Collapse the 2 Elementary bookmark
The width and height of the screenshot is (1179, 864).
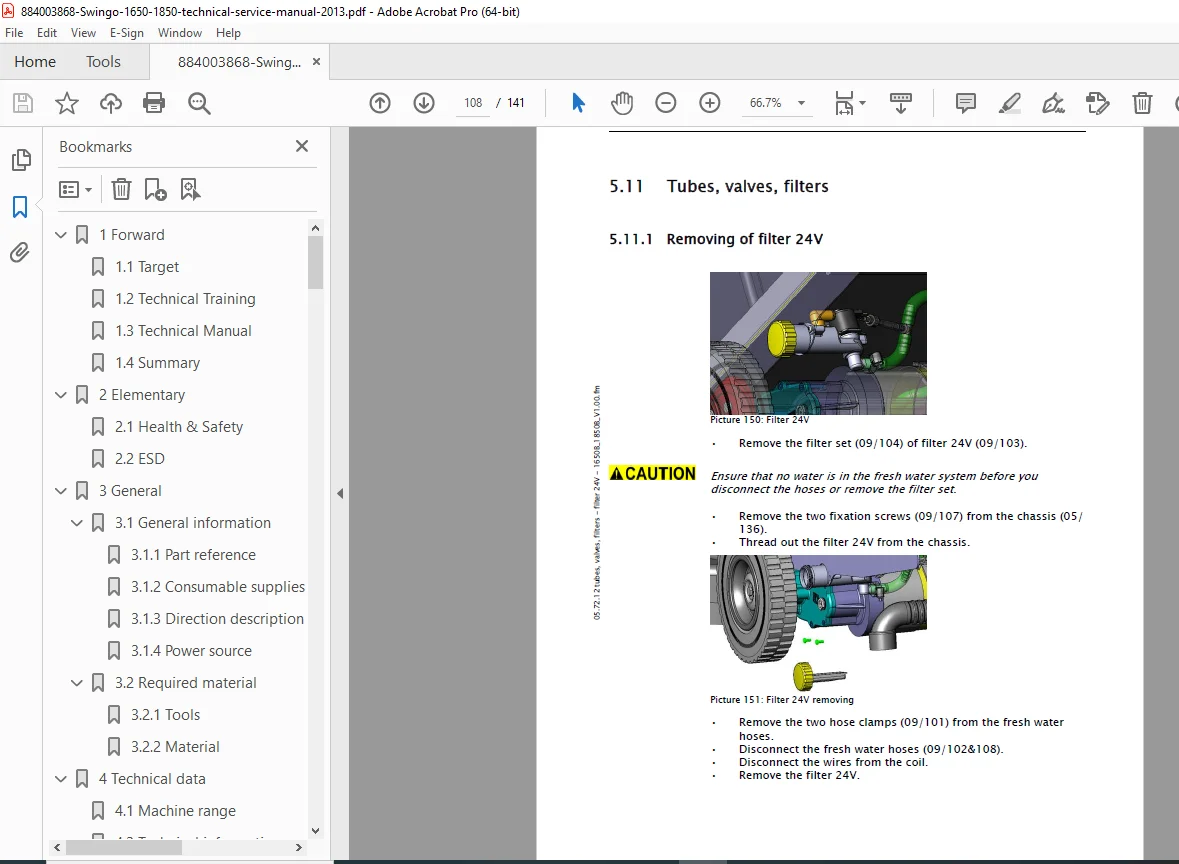pos(61,395)
